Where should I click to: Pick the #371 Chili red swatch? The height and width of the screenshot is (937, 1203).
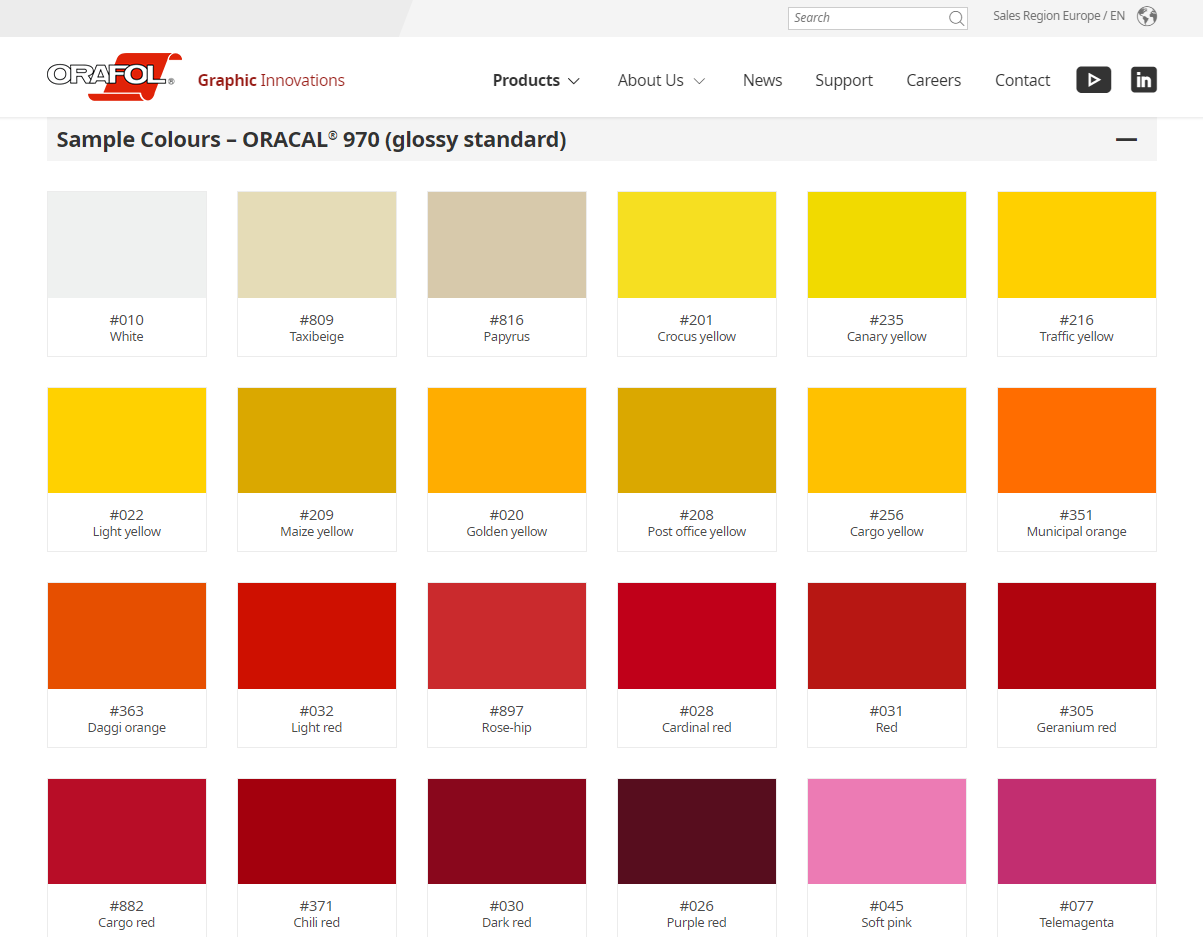(x=317, y=857)
